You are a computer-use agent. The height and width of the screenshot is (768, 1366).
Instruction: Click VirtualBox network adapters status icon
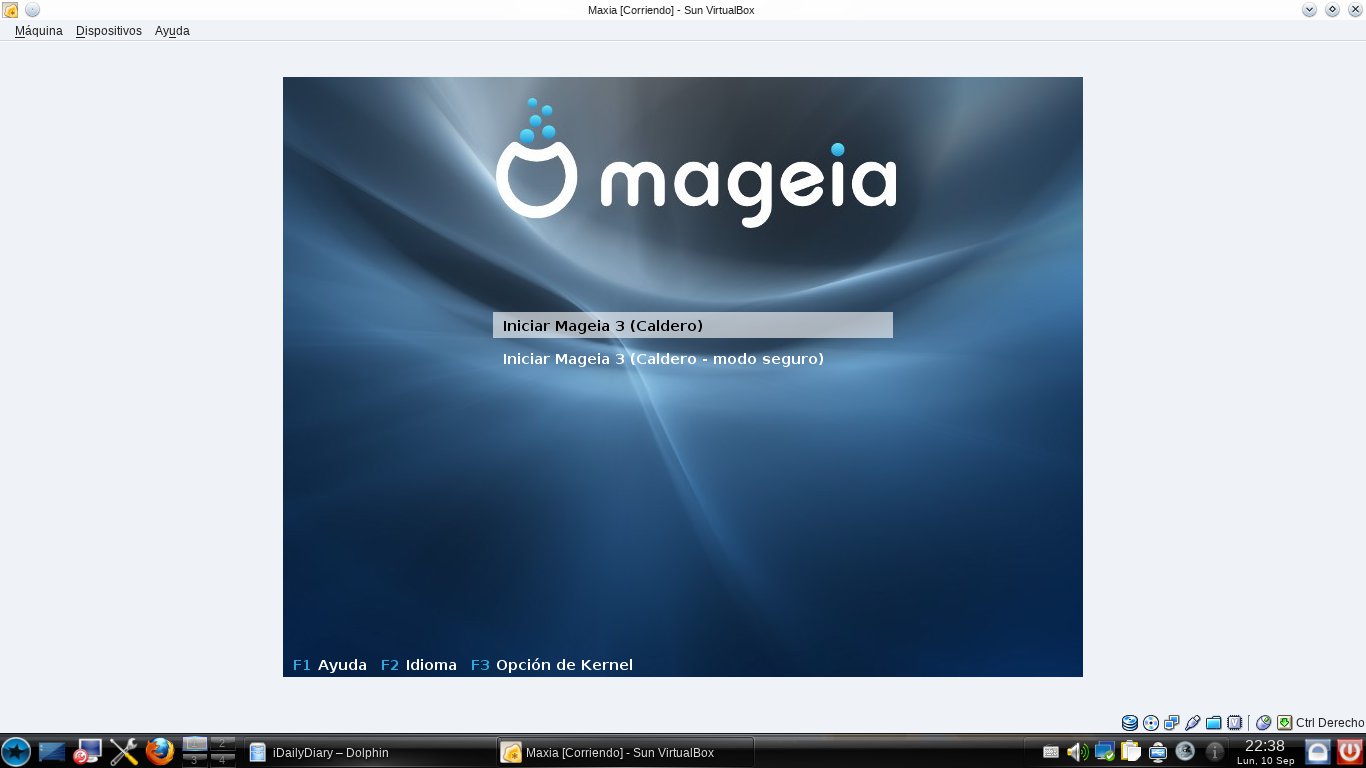coord(1172,723)
